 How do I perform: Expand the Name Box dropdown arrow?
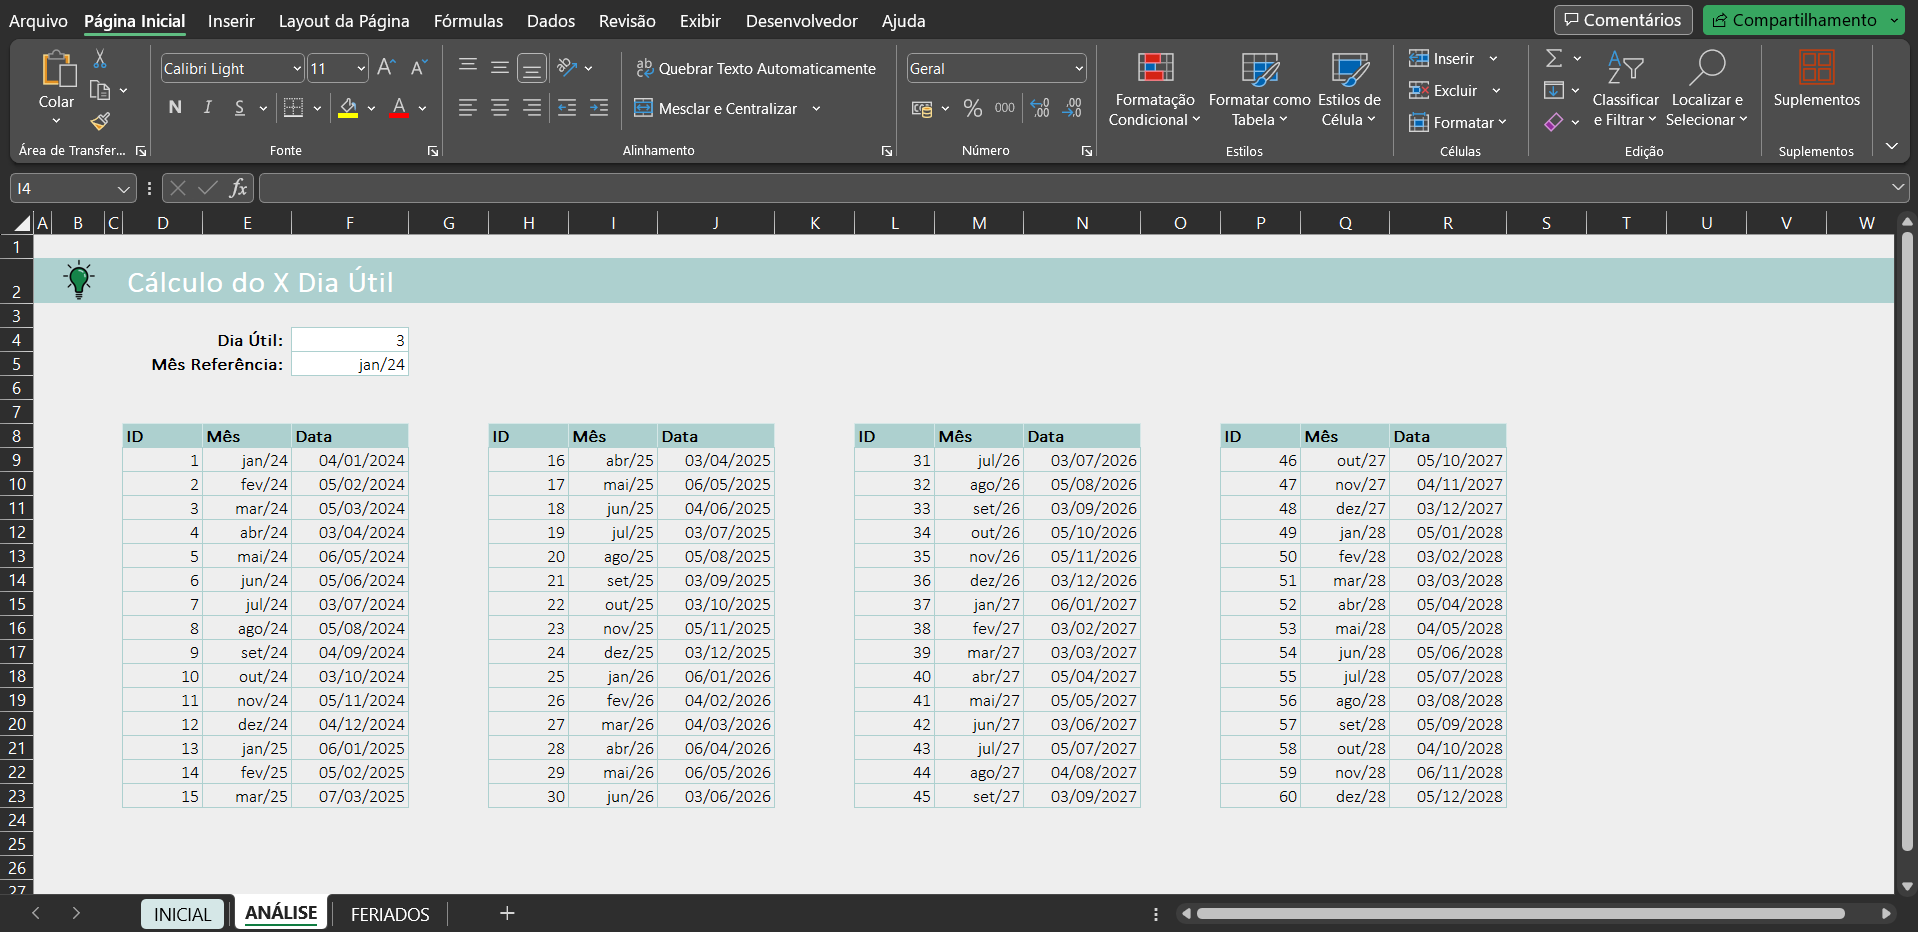123,189
